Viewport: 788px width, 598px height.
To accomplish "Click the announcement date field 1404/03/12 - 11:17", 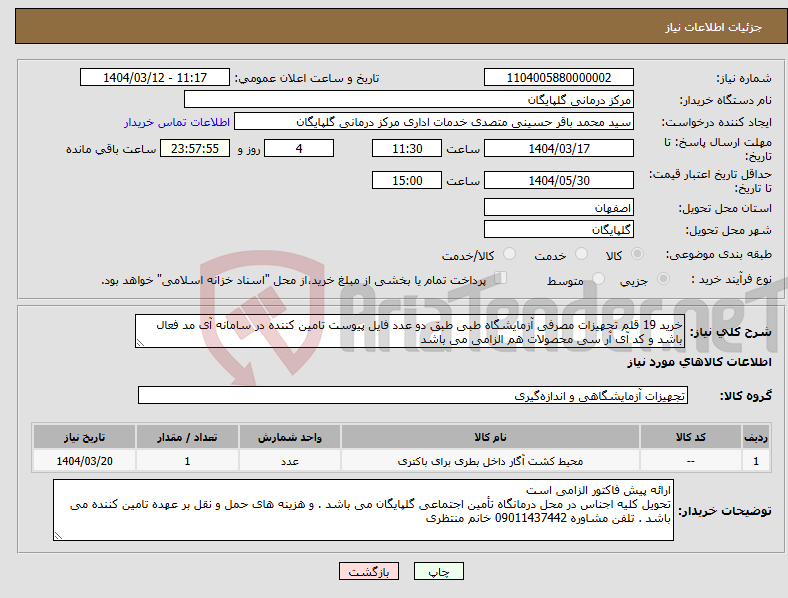I will coord(155,77).
